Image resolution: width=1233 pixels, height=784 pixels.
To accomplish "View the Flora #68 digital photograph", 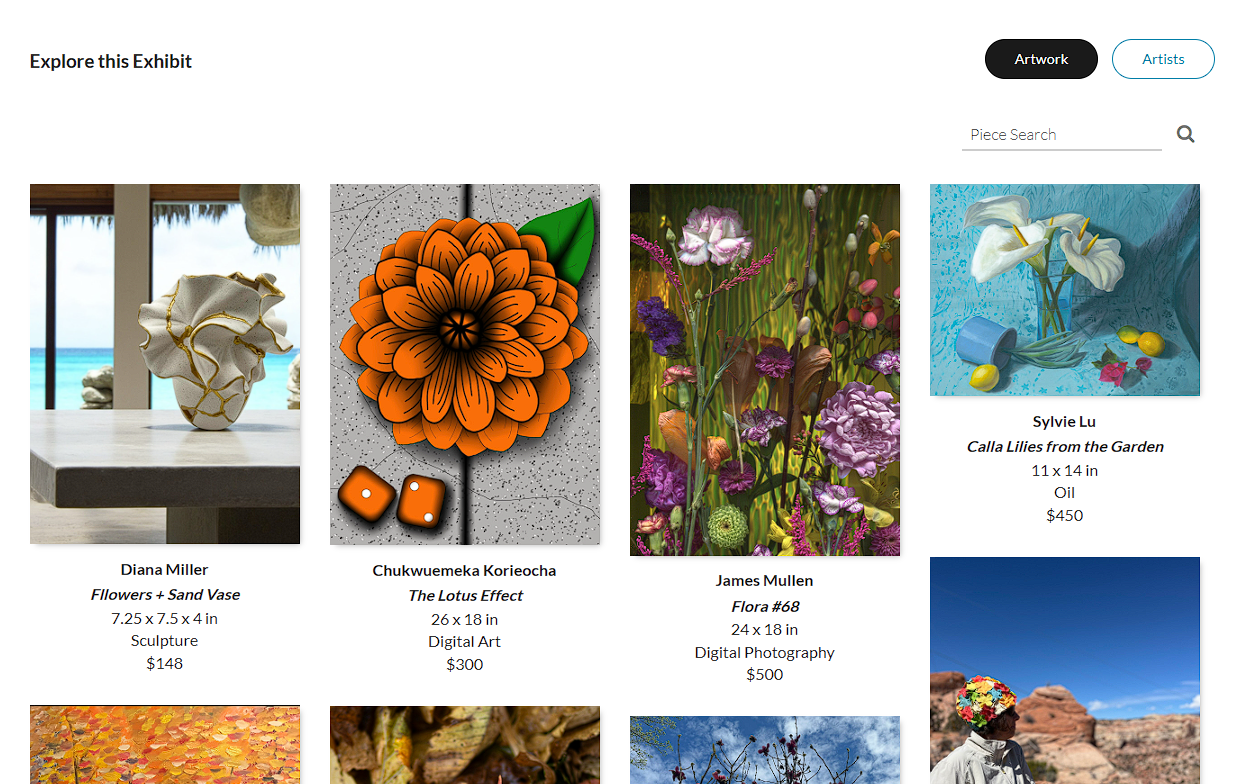I will tap(765, 370).
